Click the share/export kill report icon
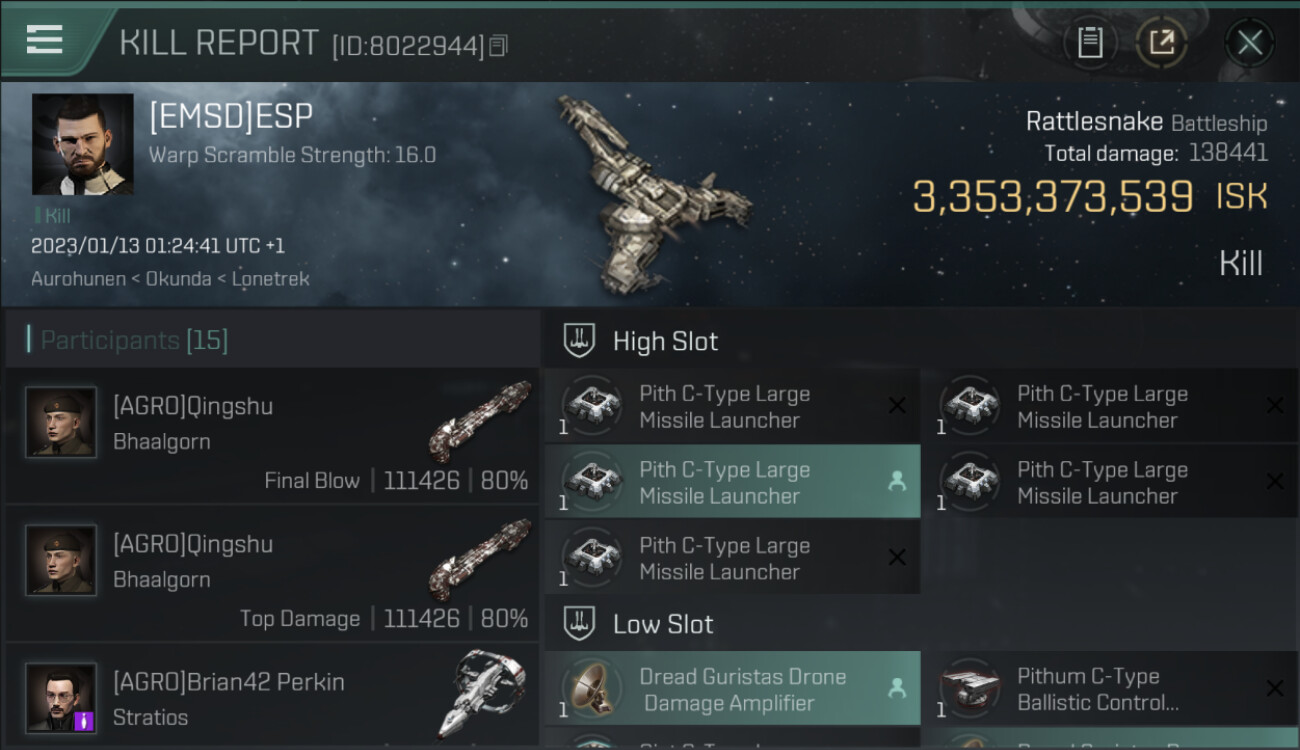Screen dimensions: 1300x750 (1162, 42)
